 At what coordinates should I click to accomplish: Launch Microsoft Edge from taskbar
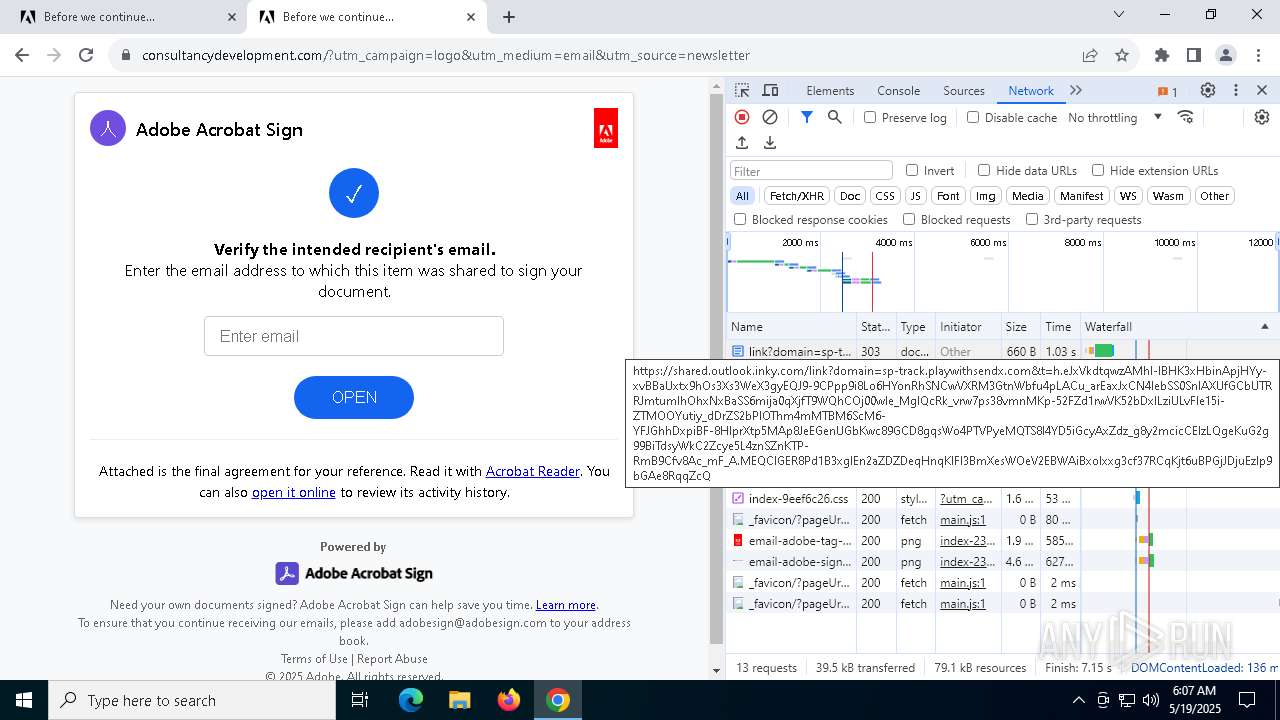click(411, 700)
